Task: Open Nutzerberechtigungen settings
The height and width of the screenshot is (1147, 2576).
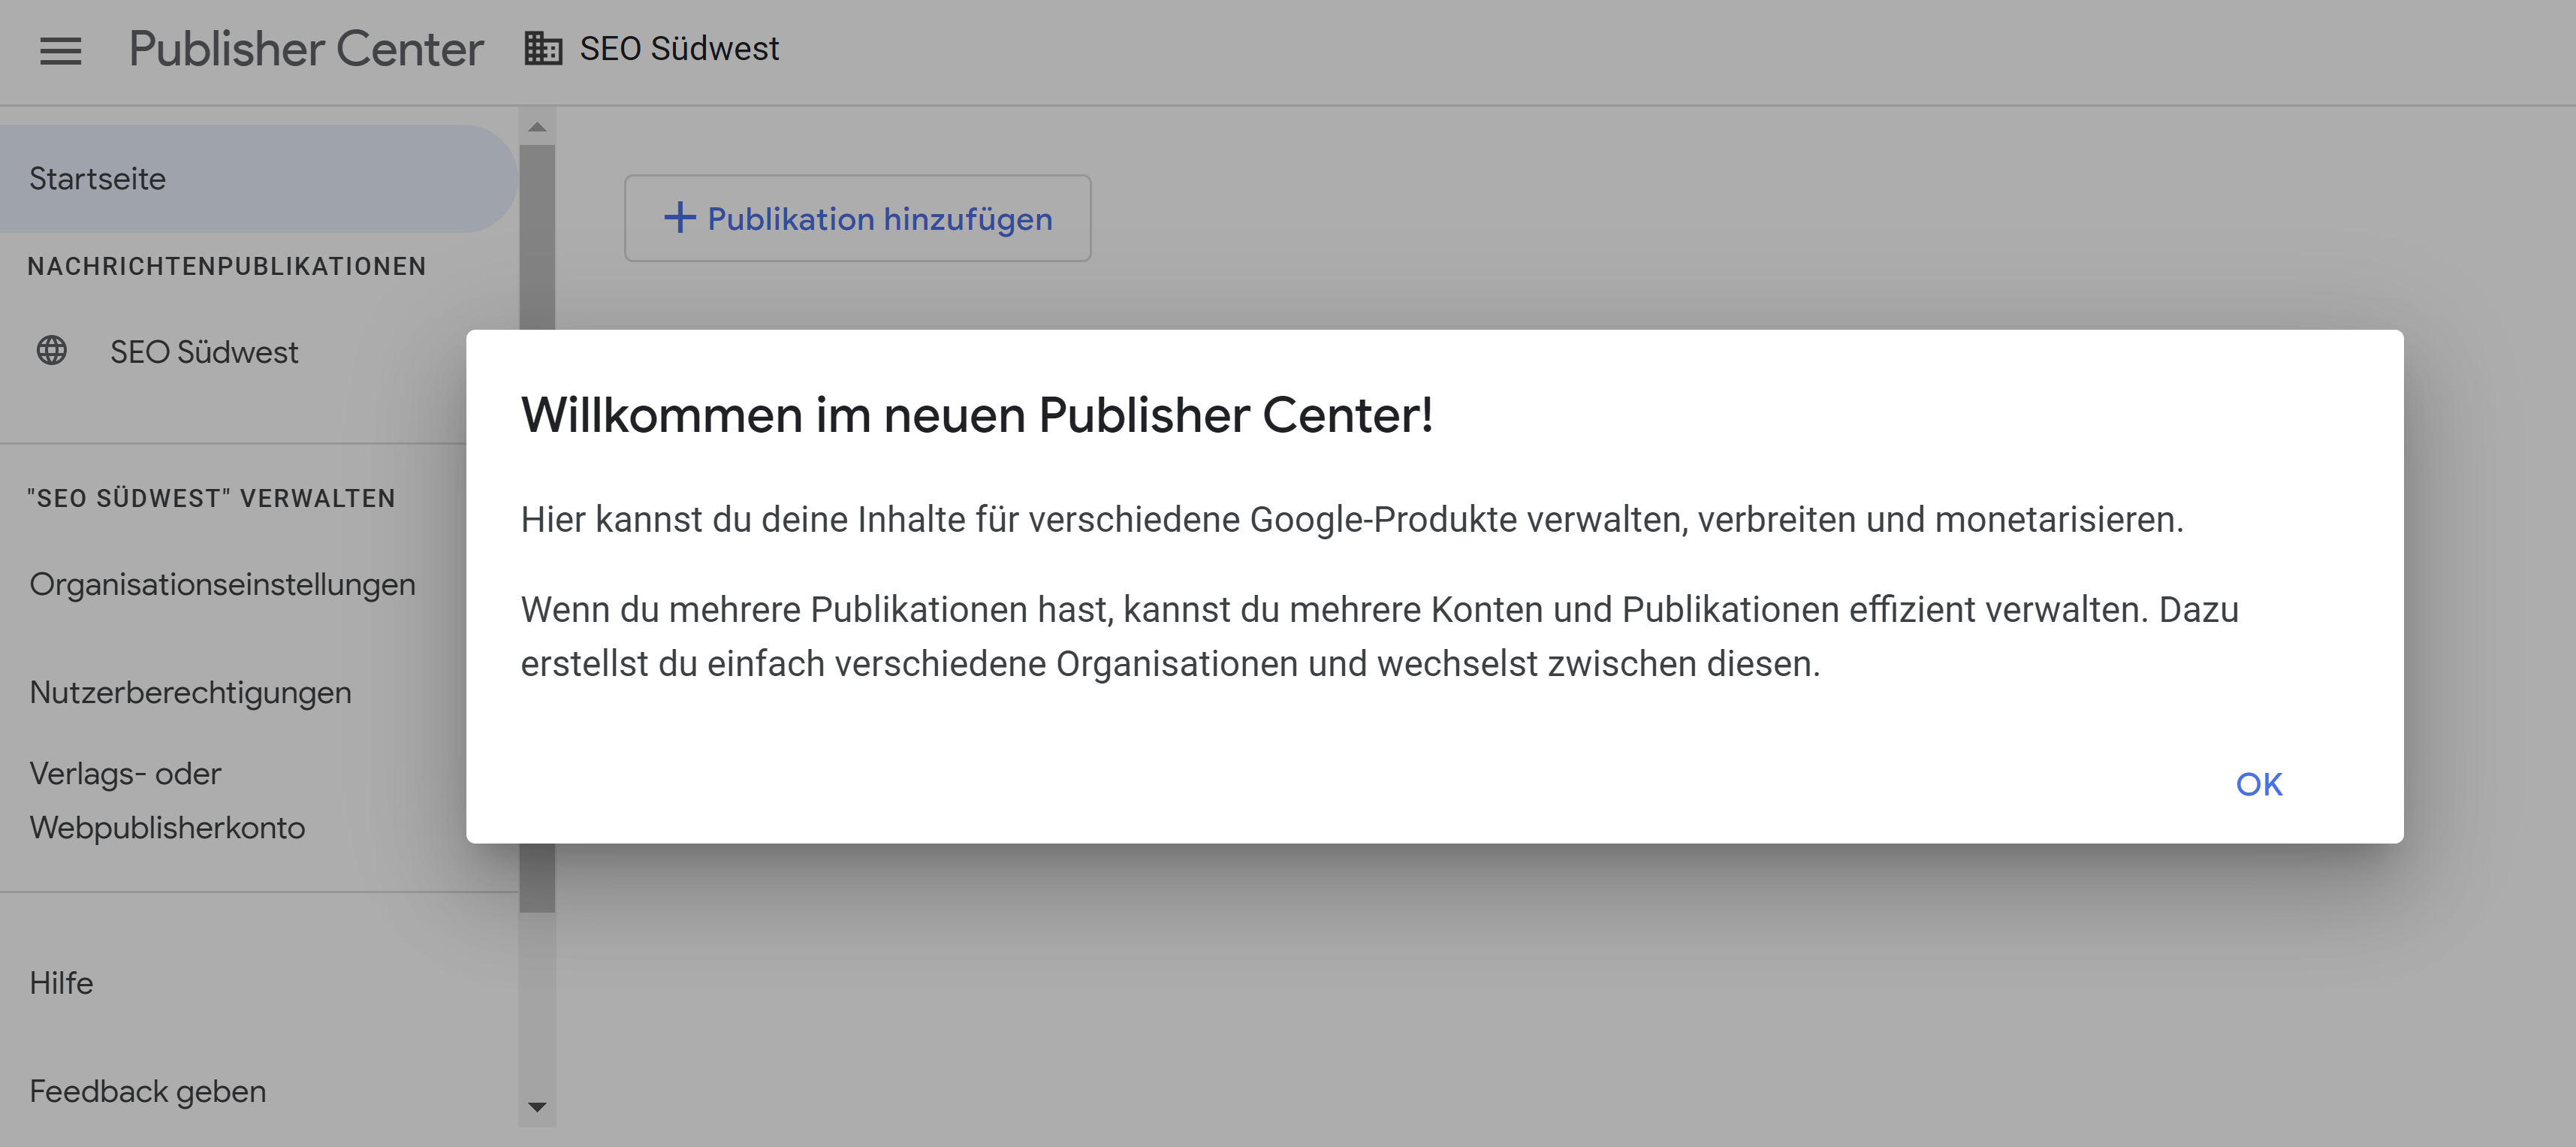Action: (x=190, y=691)
